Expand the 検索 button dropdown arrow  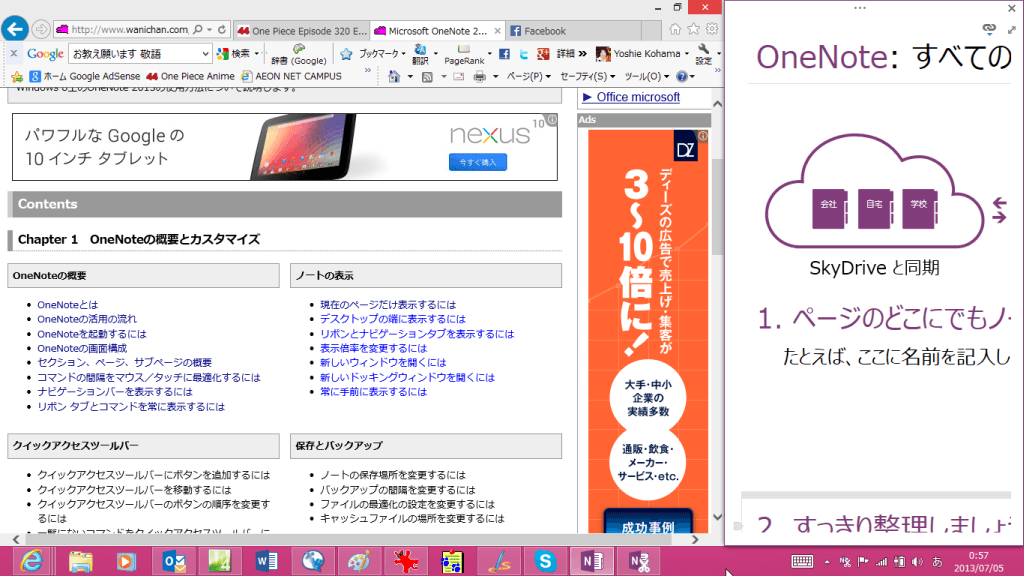click(257, 54)
